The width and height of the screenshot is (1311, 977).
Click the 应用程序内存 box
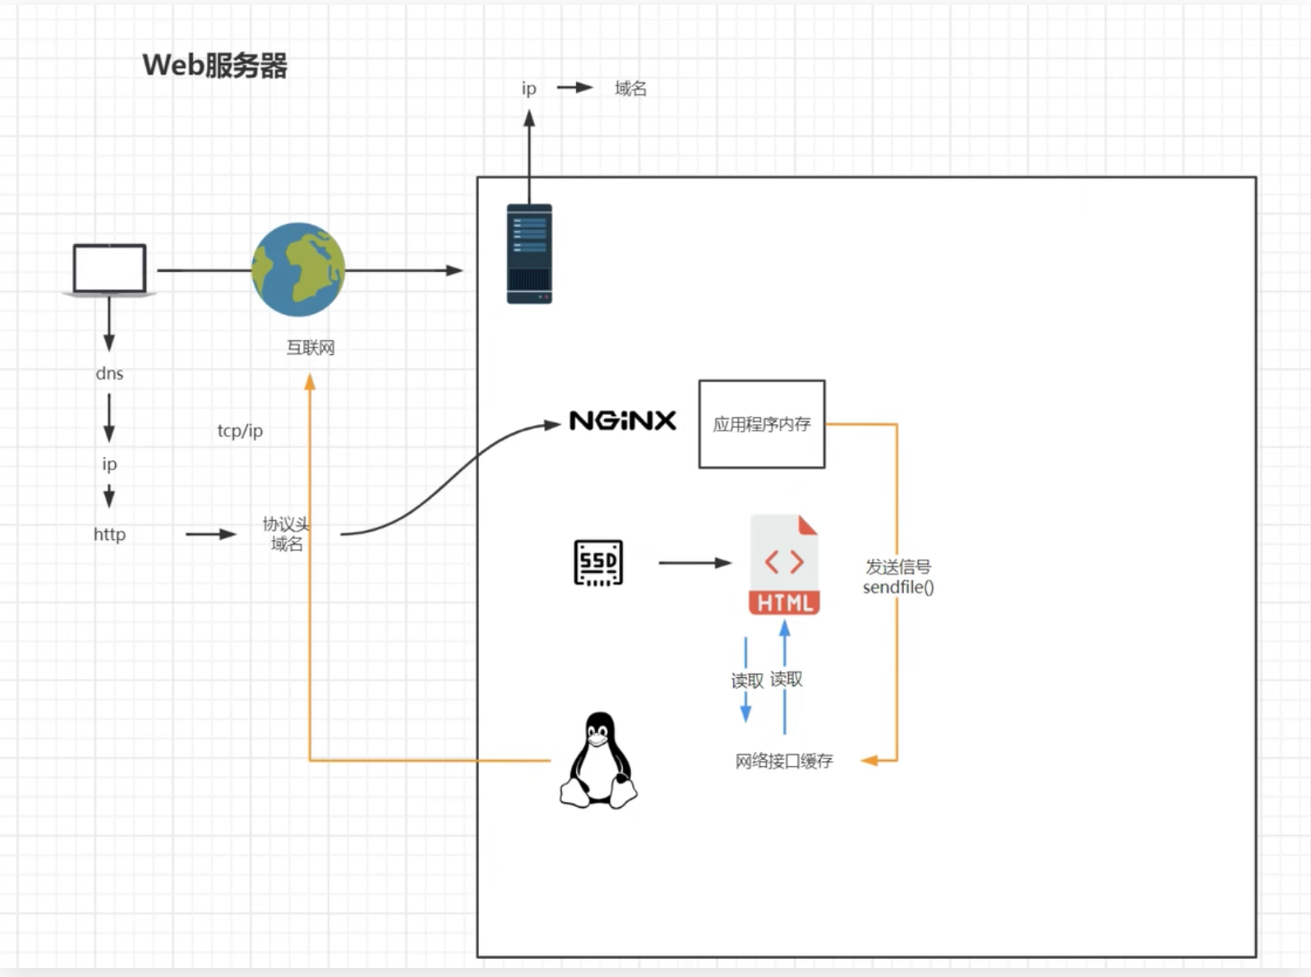761,424
